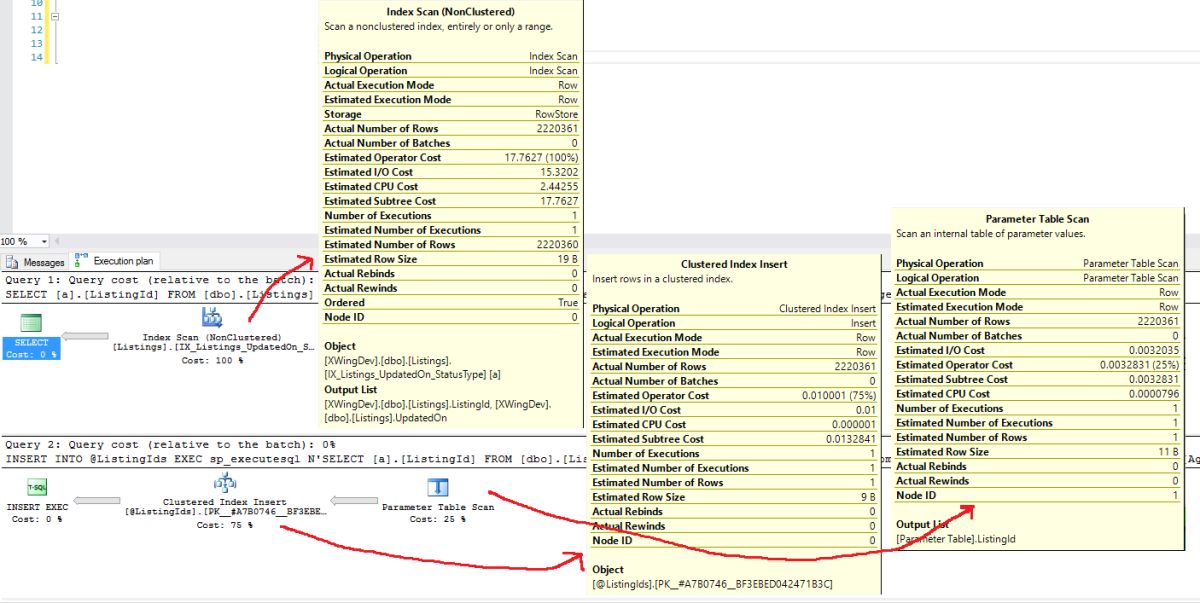The image size is (1200, 603).
Task: Click the '[@ListingIds].[PK__#A7B0746__BF3EBE...' label in the plan
Action: coord(224,512)
